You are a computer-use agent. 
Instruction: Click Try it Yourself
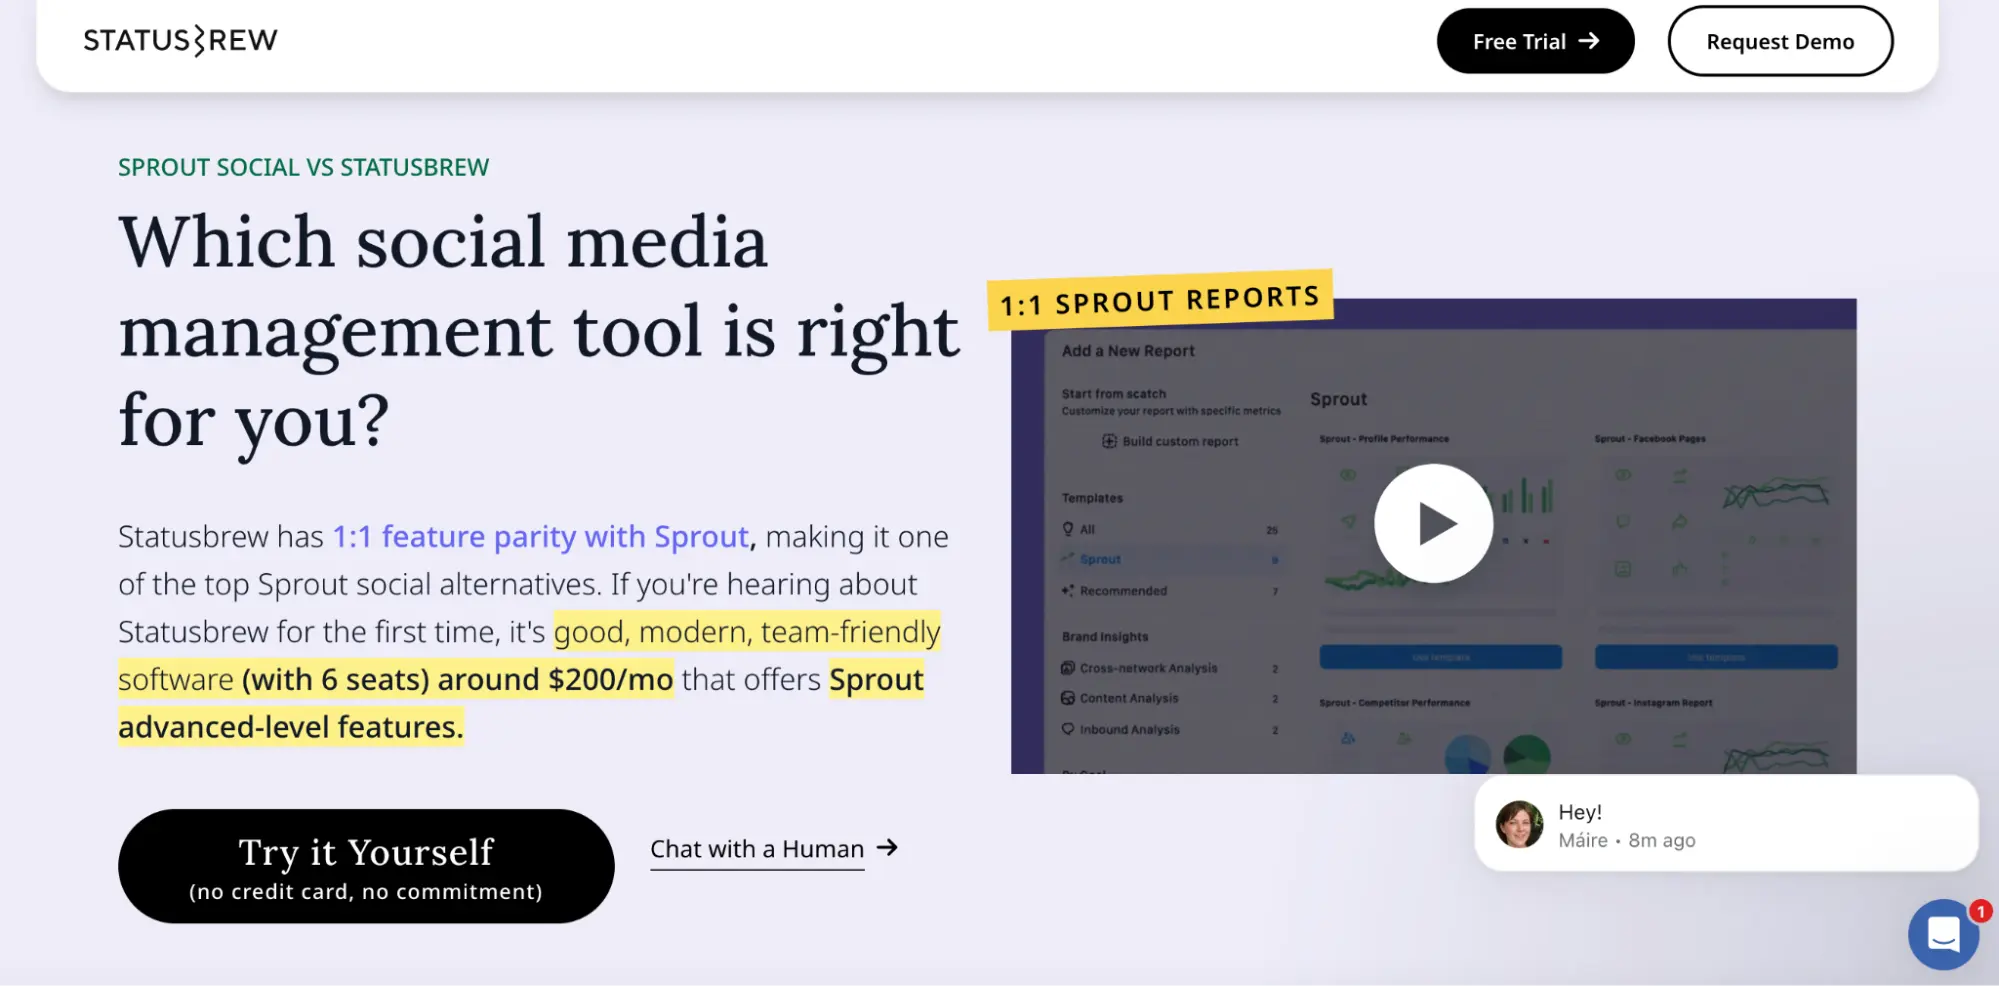[x=366, y=865]
